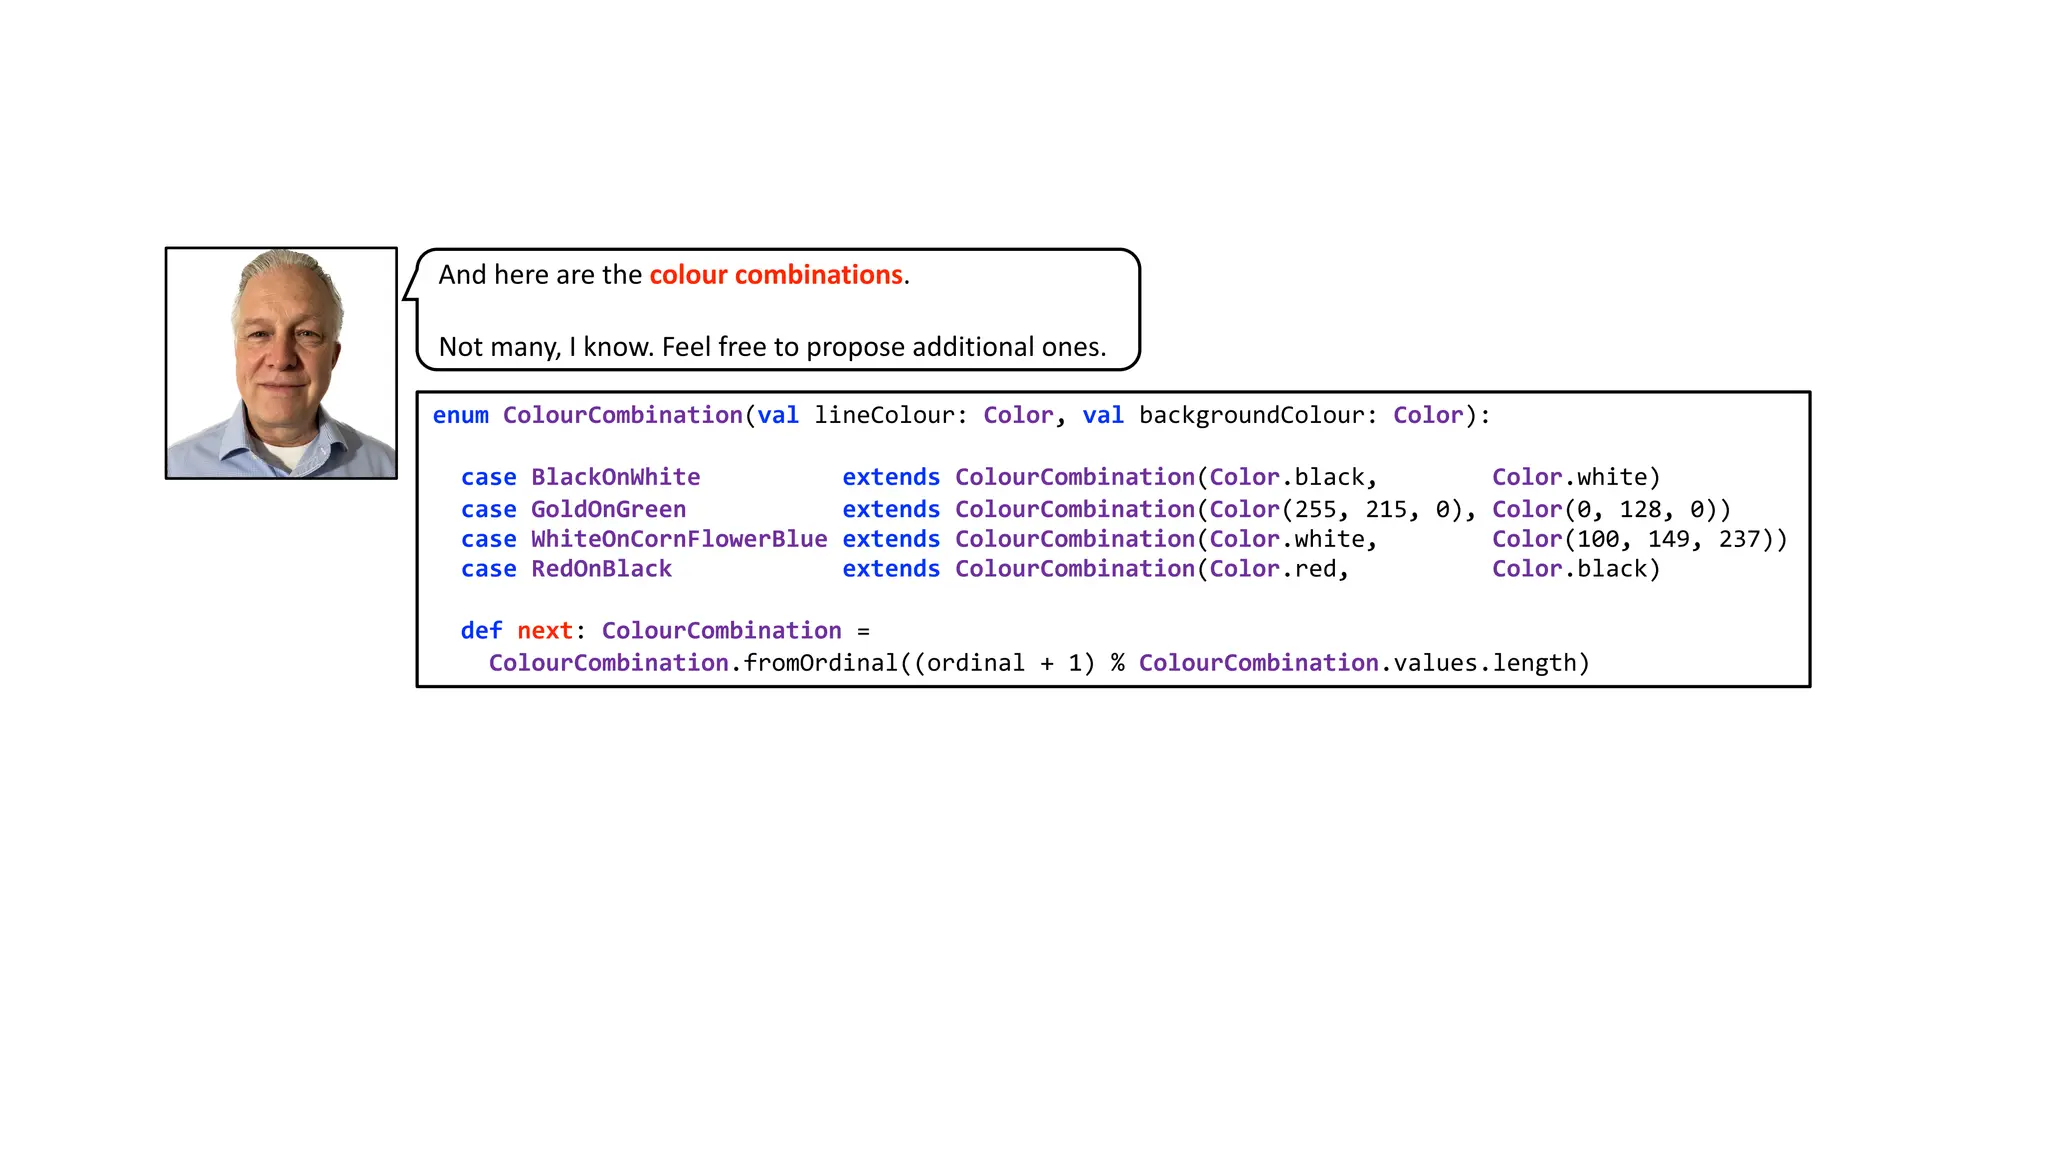Image resolution: width=2048 pixels, height=1152 pixels.
Task: Click 'backgroundColour' parameter in enum header
Action: coord(1250,416)
